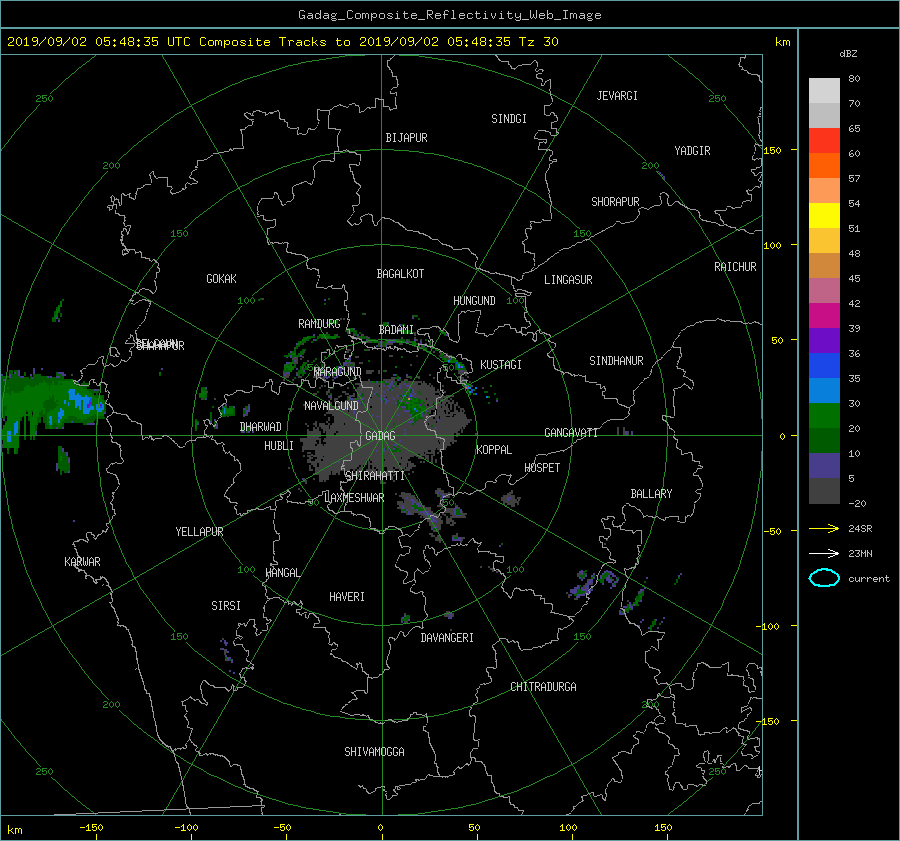Click the DAVANGERI city label
Screen dimensions: 900x841
click(x=447, y=638)
